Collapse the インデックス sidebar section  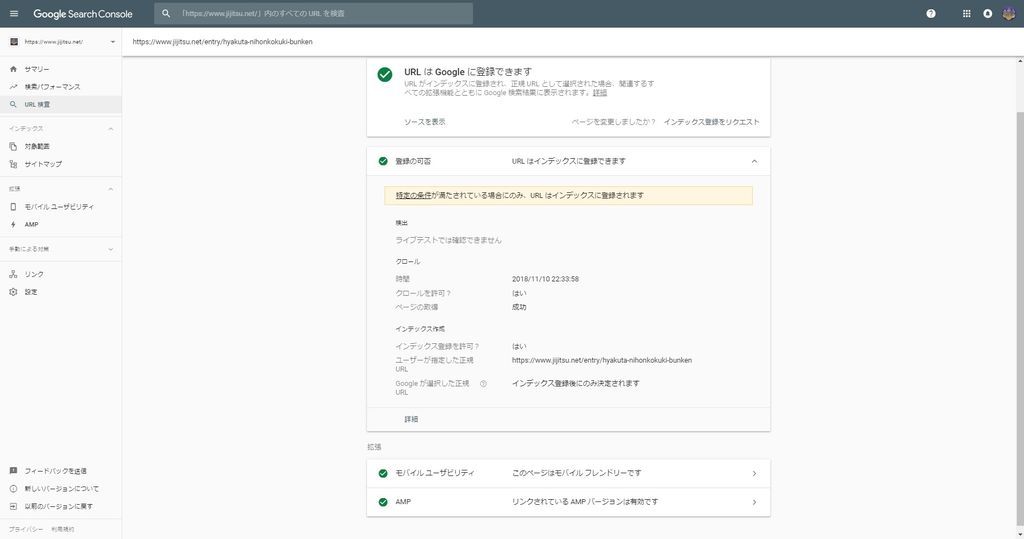(110, 129)
